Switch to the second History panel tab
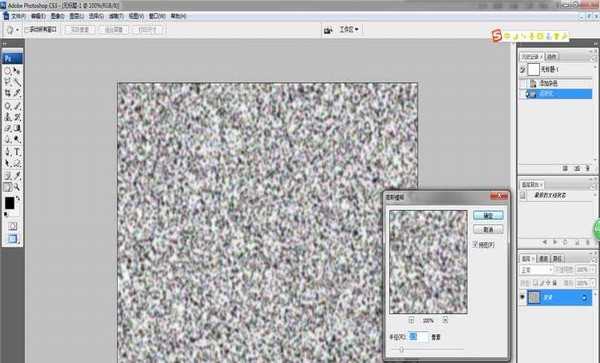The height and width of the screenshot is (363, 600). point(551,57)
